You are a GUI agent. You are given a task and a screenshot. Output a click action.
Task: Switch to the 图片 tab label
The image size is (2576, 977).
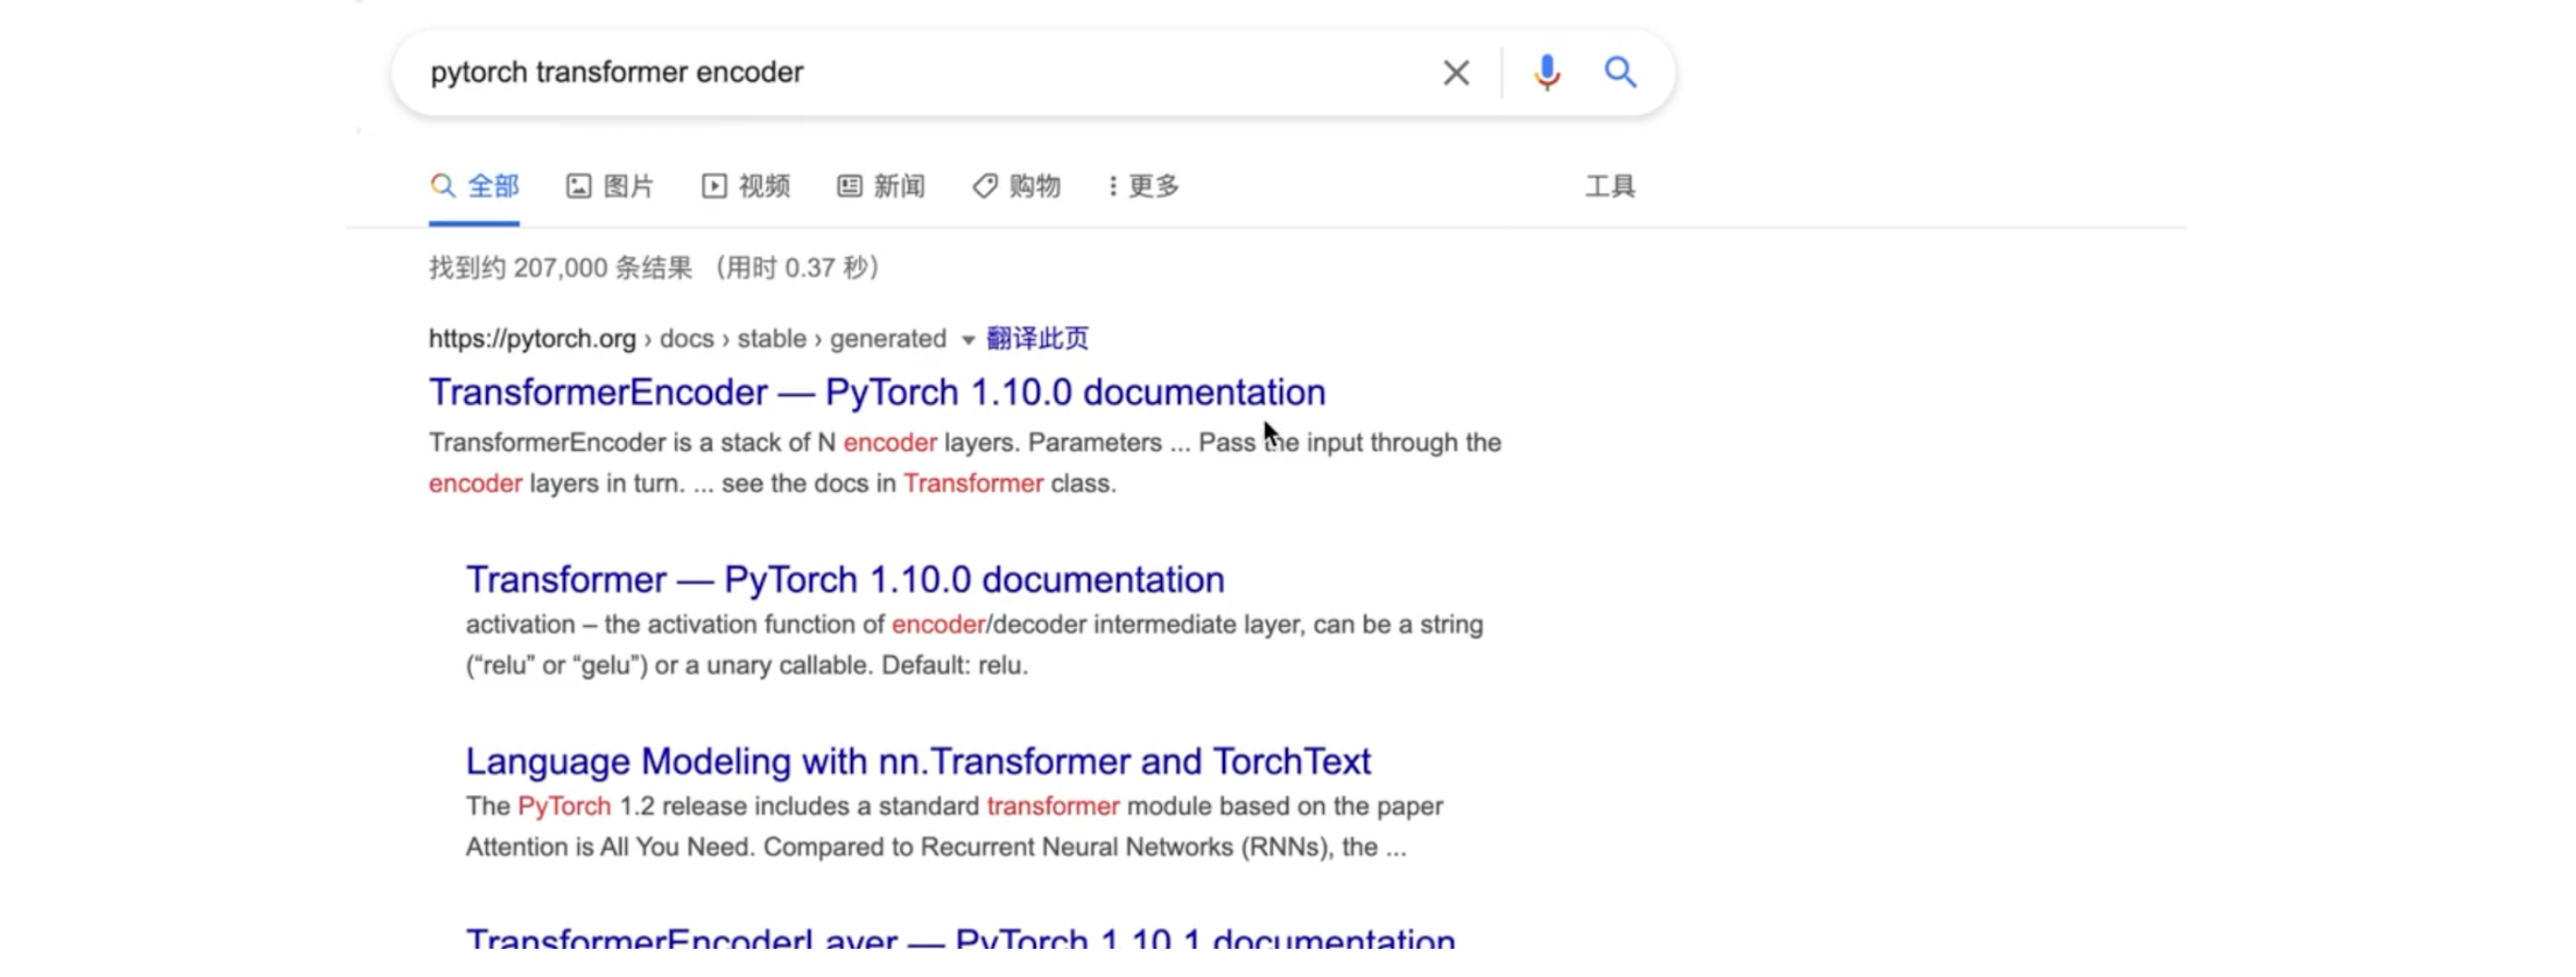click(628, 186)
